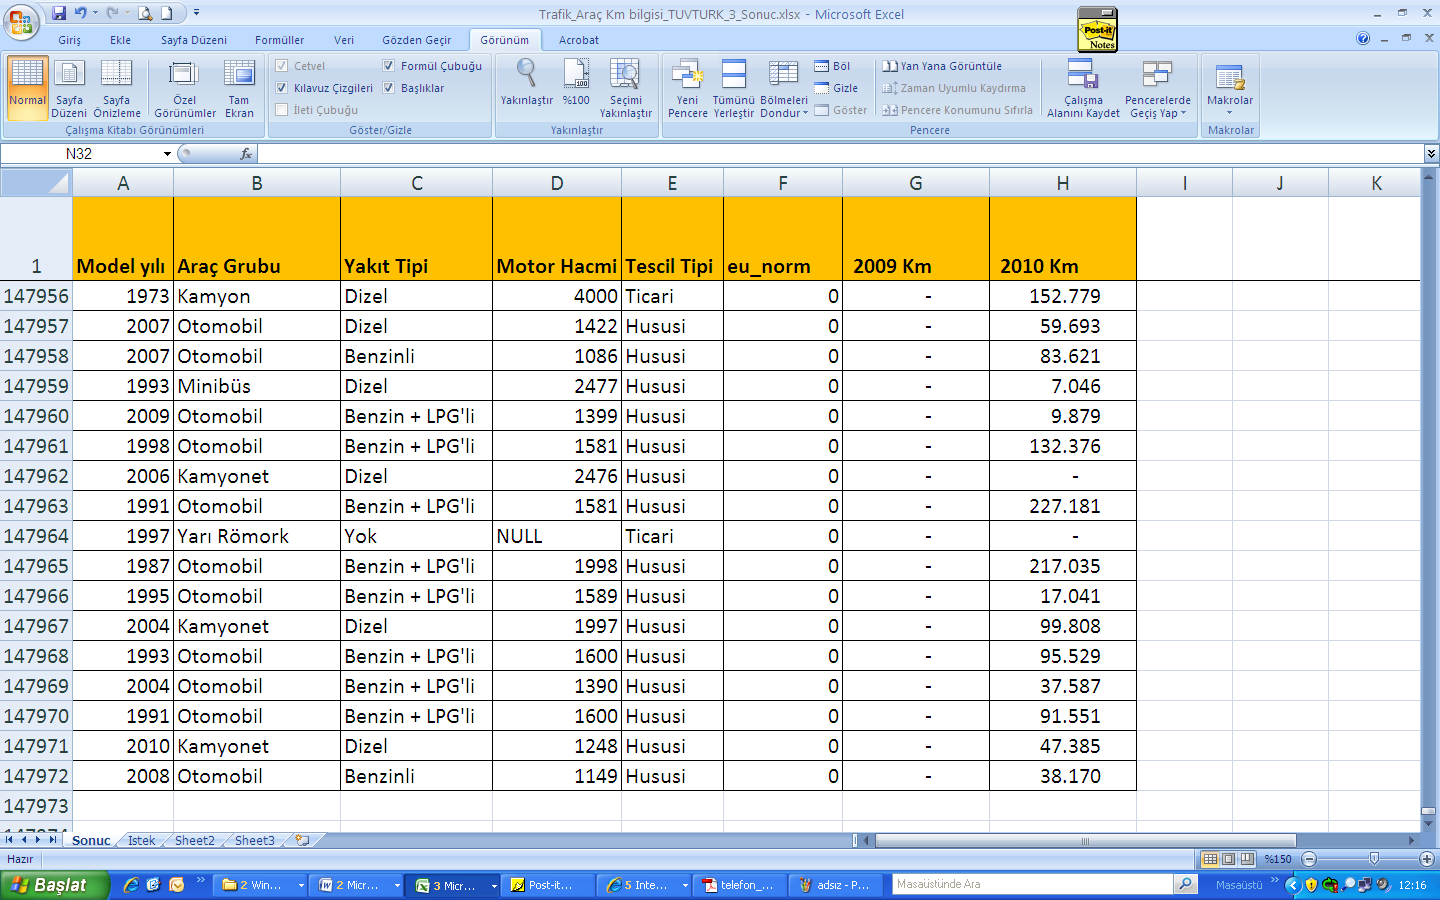The height and width of the screenshot is (900, 1440).
Task: Click in the Masaüstünde Ara search field
Action: click(1032, 884)
